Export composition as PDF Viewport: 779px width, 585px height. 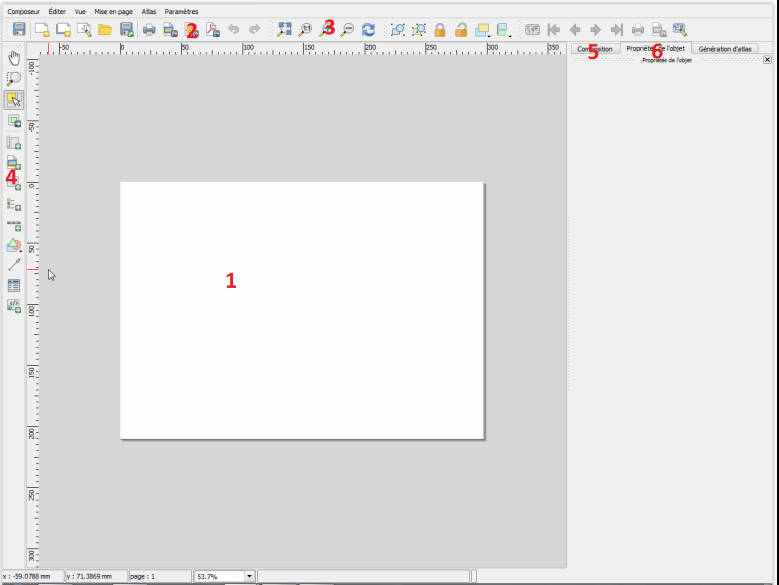point(213,30)
